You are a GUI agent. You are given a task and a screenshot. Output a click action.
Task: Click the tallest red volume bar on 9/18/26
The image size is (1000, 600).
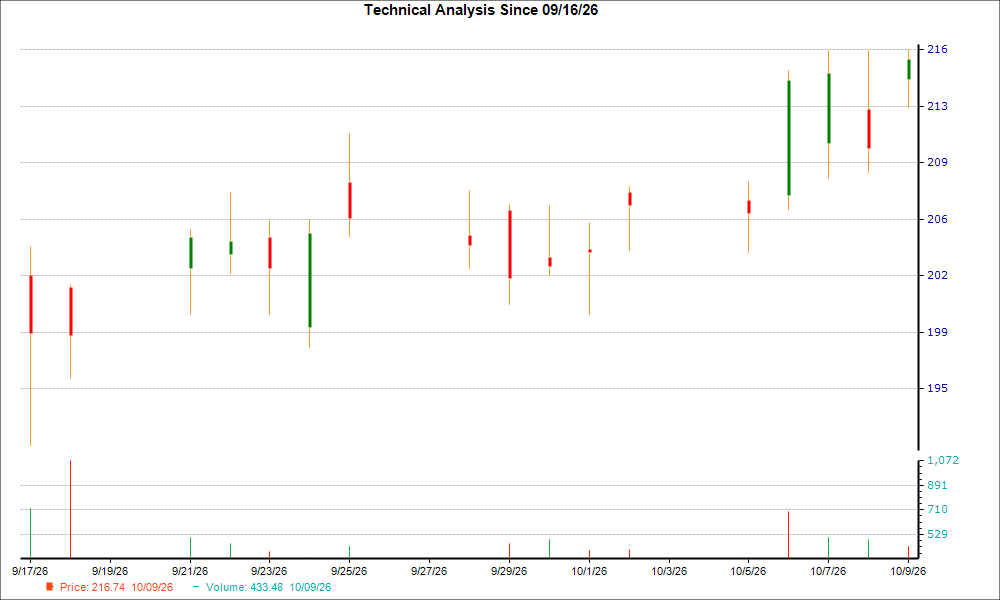(70, 509)
